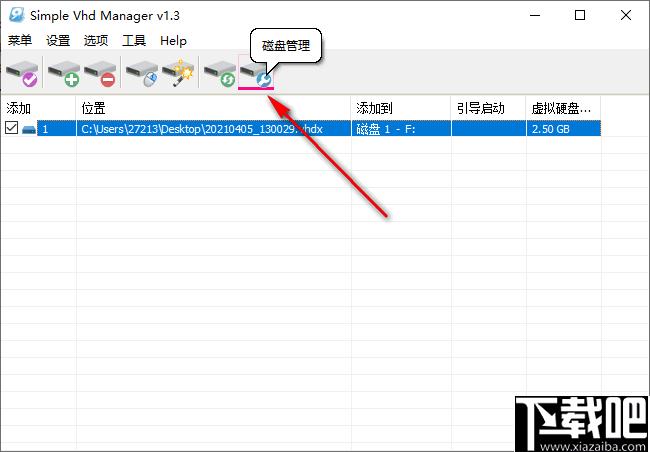Minimize the Simple Vhd Manager window
Viewport: 650px width, 452px height.
click(x=535, y=16)
